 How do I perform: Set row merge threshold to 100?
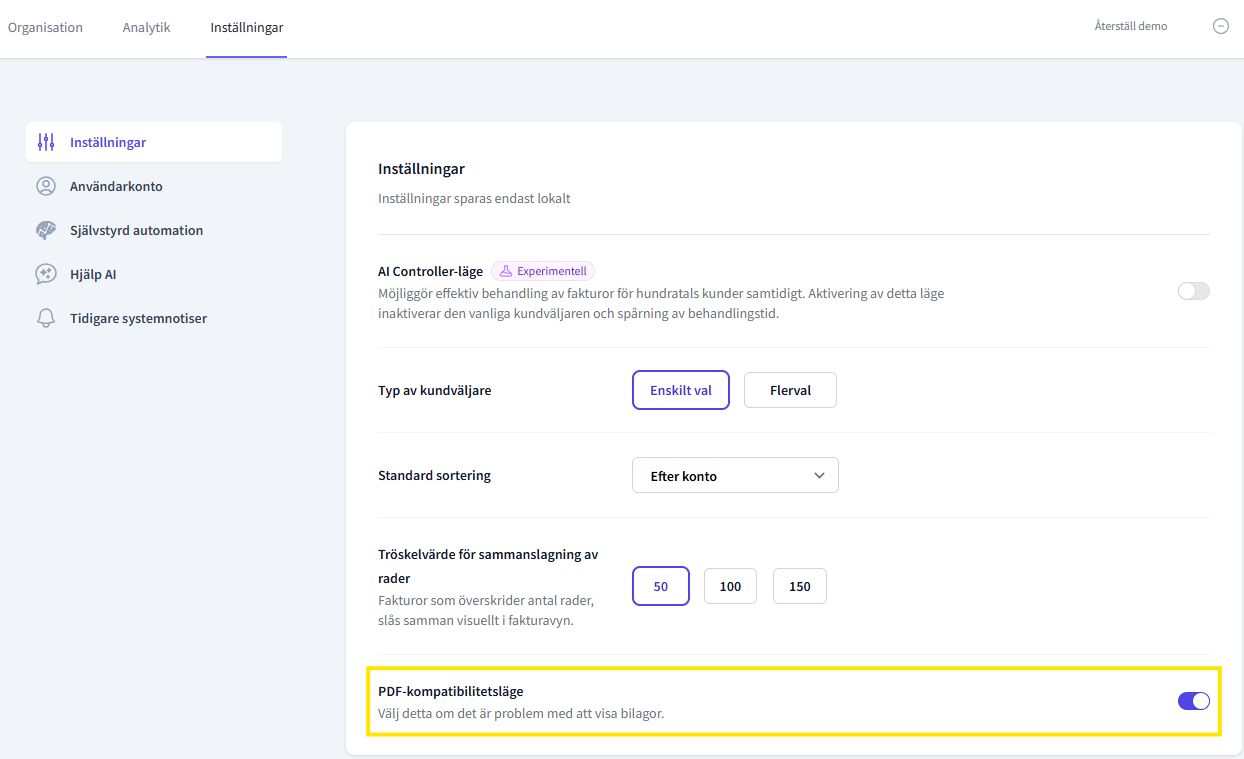point(730,586)
